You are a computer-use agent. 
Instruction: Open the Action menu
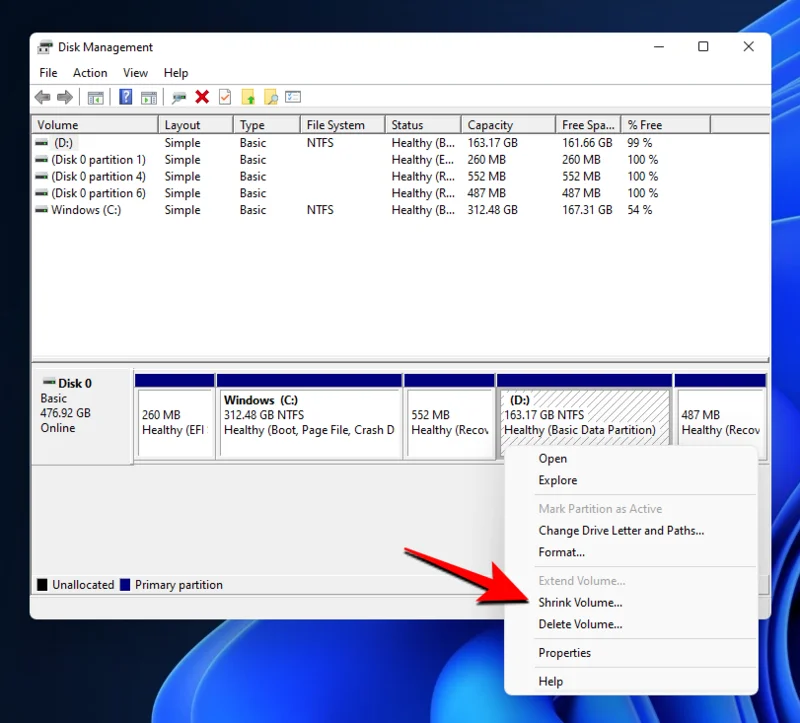(90, 72)
